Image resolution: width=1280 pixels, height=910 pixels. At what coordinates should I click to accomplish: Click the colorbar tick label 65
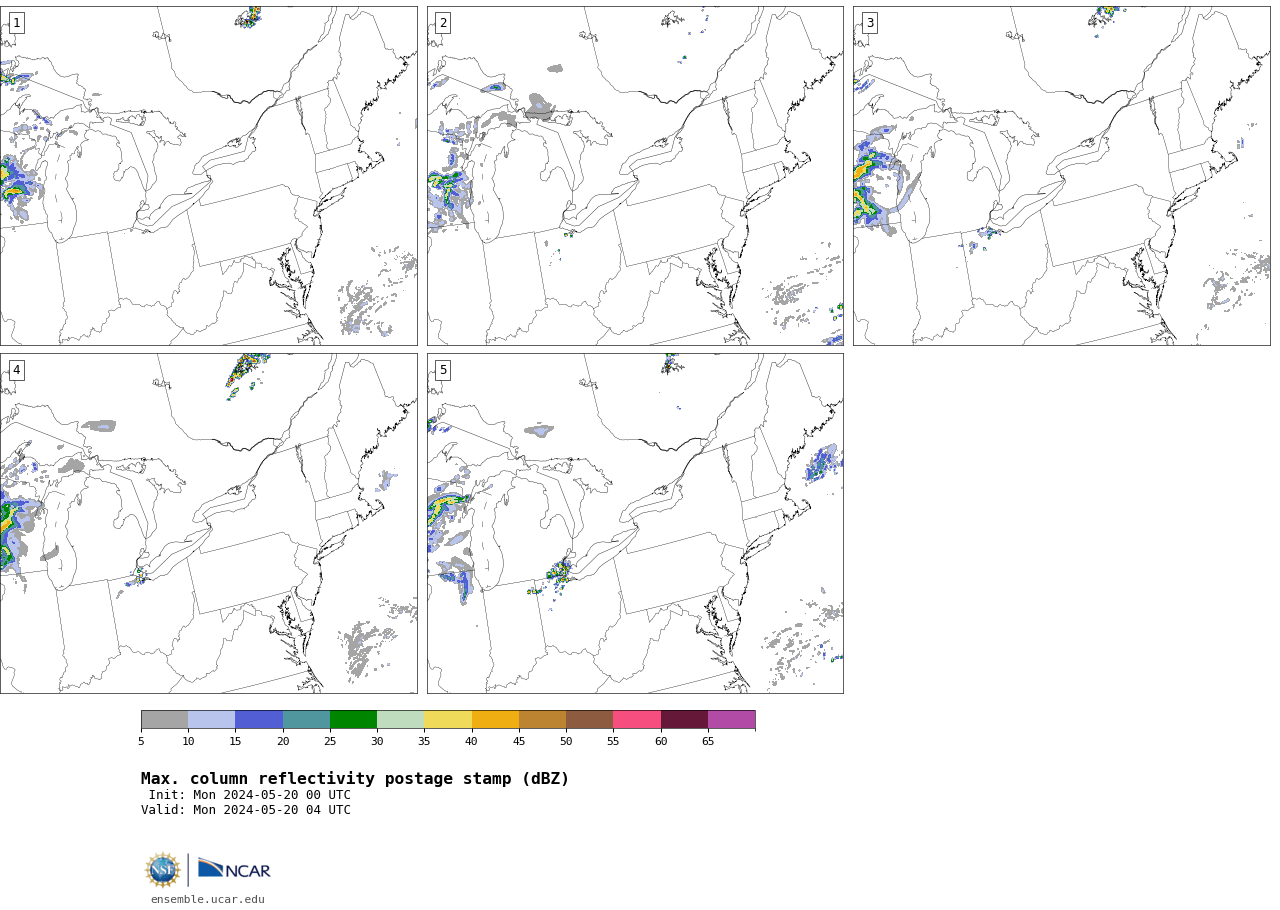[x=708, y=741]
